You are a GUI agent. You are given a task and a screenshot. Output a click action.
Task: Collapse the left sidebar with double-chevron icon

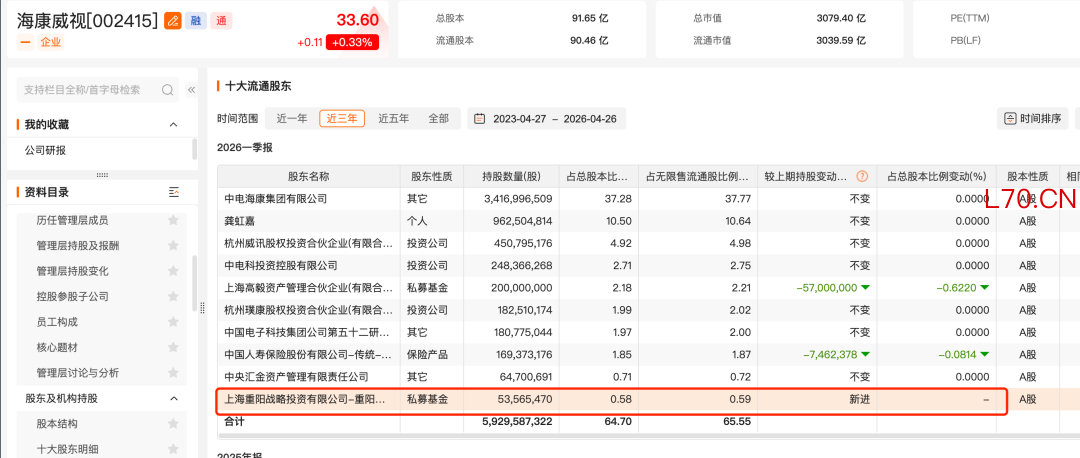tap(191, 90)
